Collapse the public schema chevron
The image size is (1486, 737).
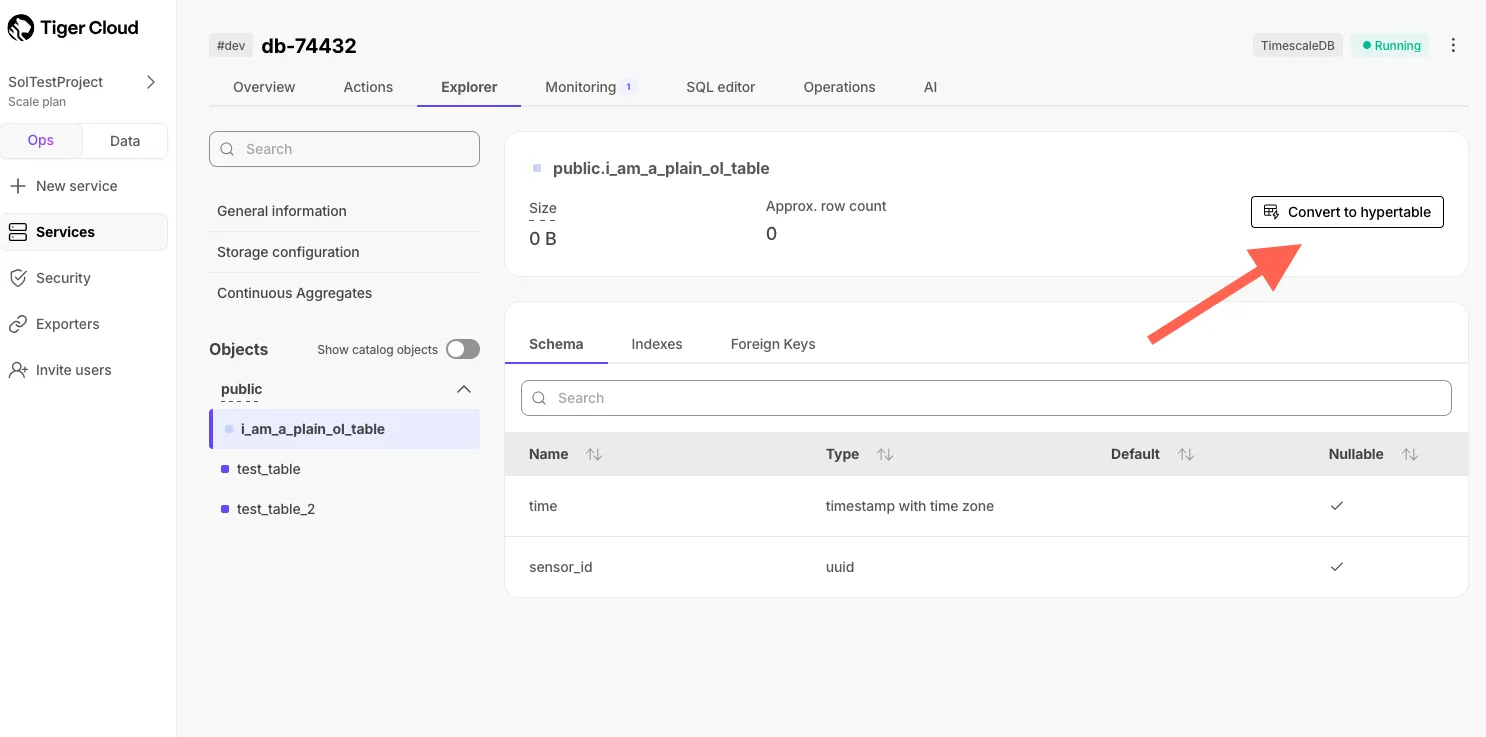point(464,389)
